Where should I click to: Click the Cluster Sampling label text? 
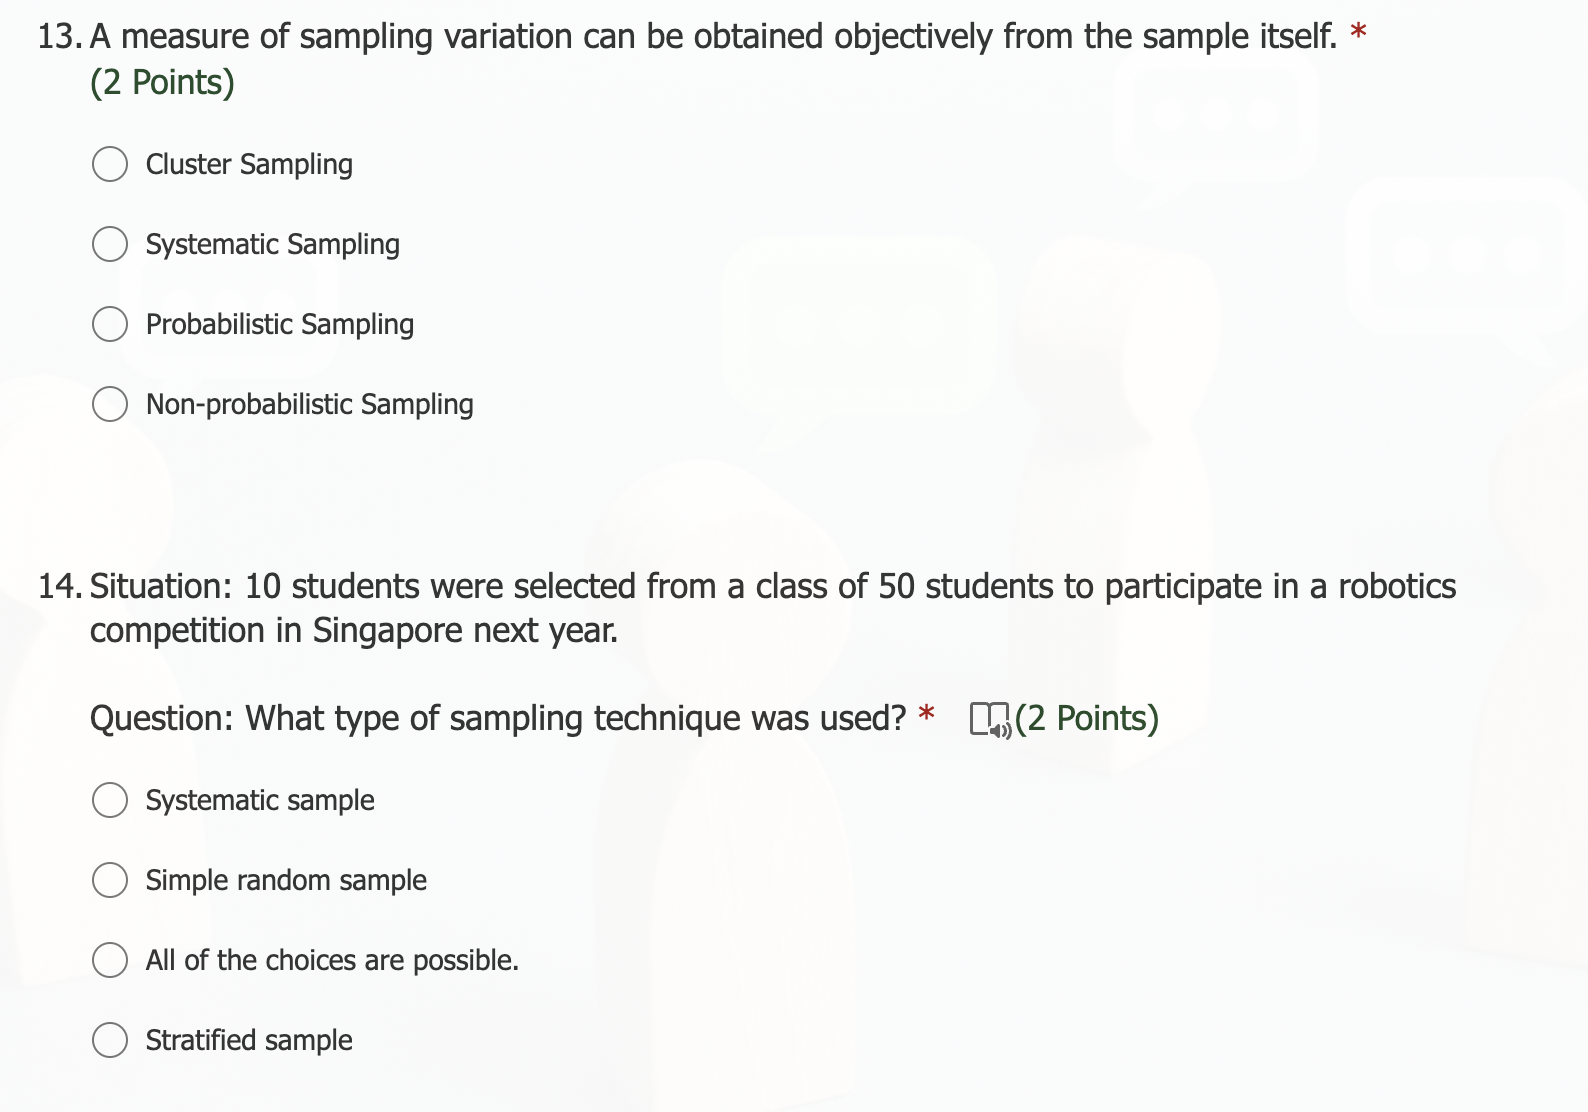249,163
